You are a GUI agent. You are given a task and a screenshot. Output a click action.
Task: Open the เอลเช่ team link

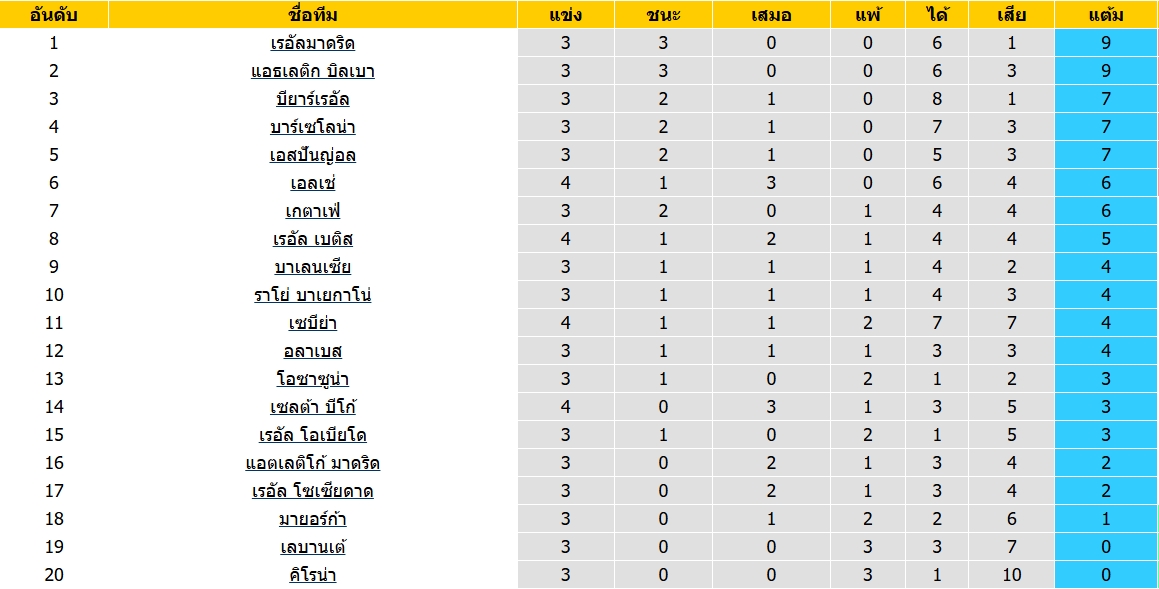(x=313, y=183)
